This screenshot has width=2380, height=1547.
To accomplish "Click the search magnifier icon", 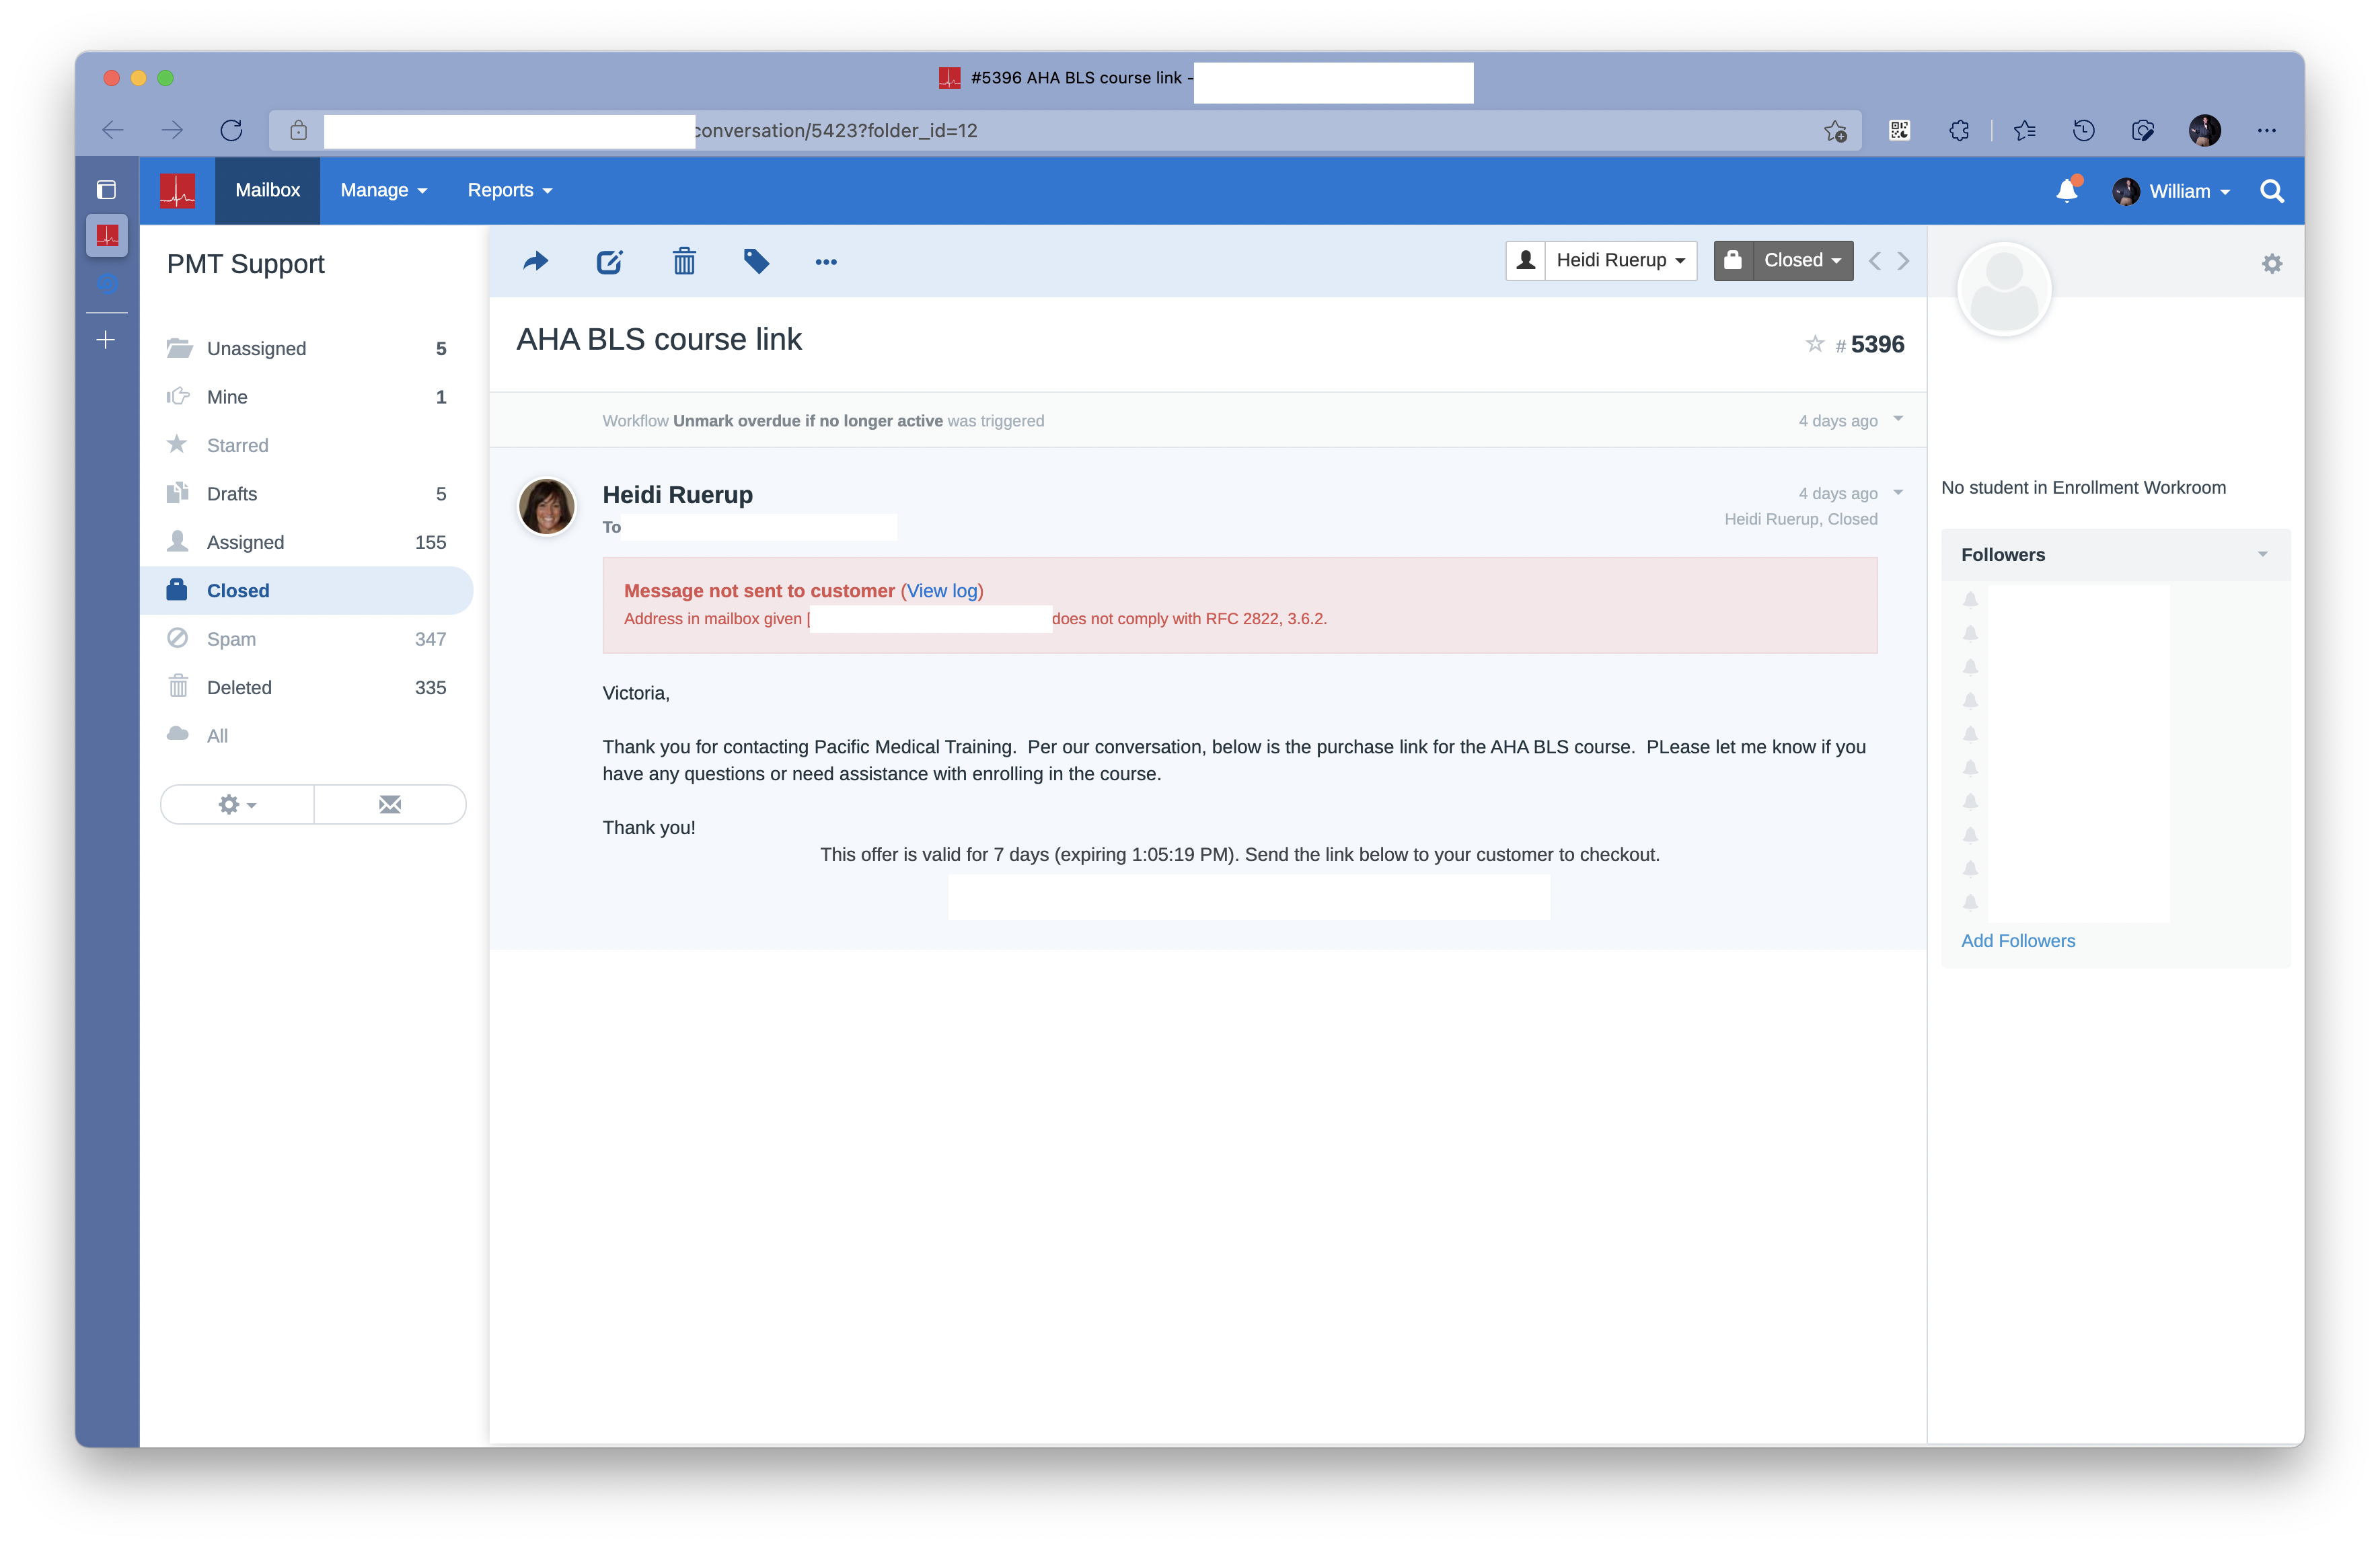I will pyautogui.click(x=2272, y=191).
